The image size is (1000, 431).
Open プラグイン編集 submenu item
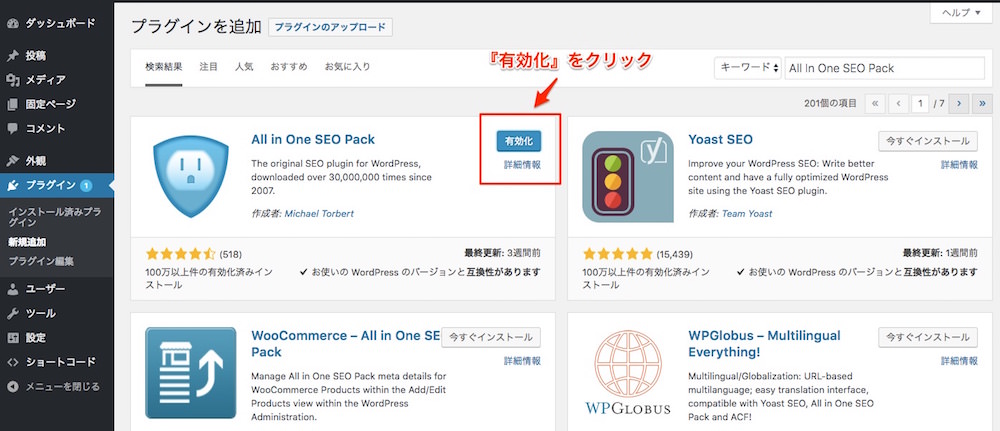(41, 261)
